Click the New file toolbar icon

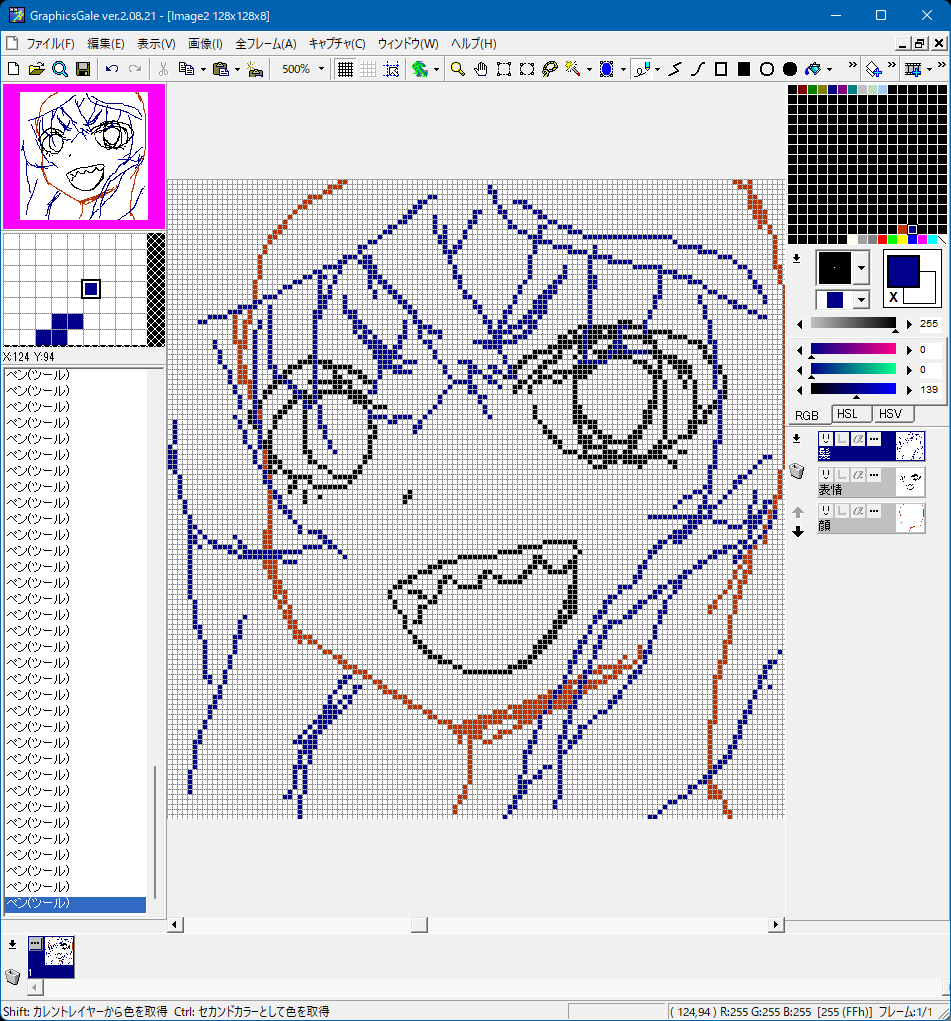(x=13, y=69)
